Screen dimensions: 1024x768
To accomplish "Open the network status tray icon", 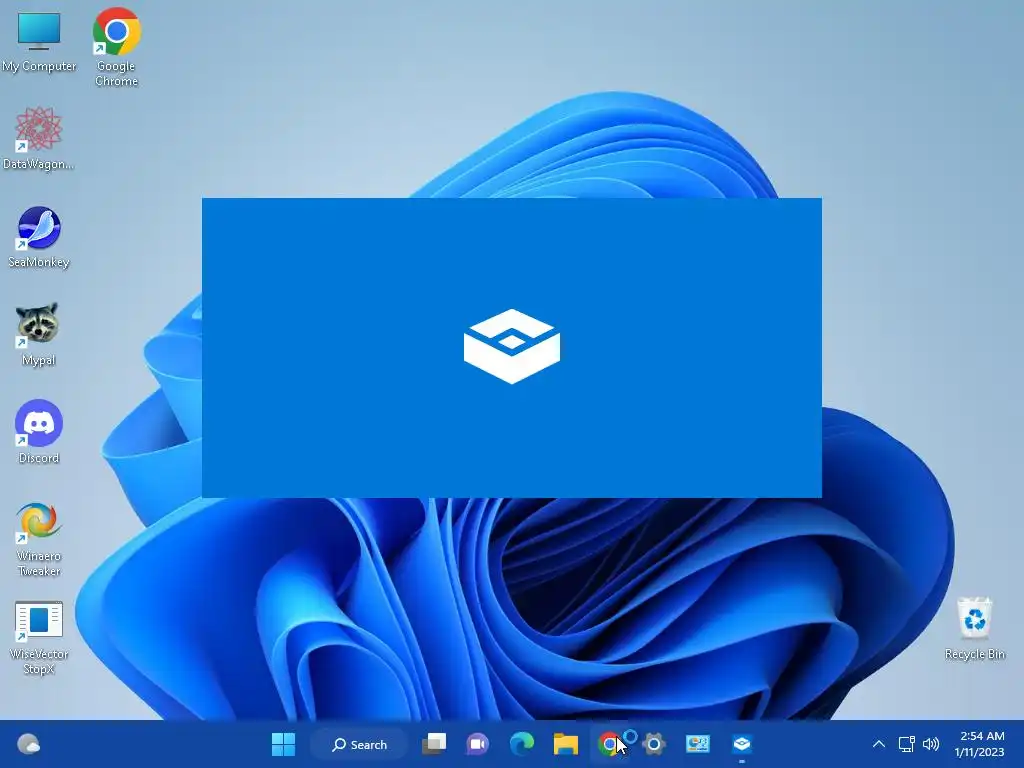I will pos(906,744).
